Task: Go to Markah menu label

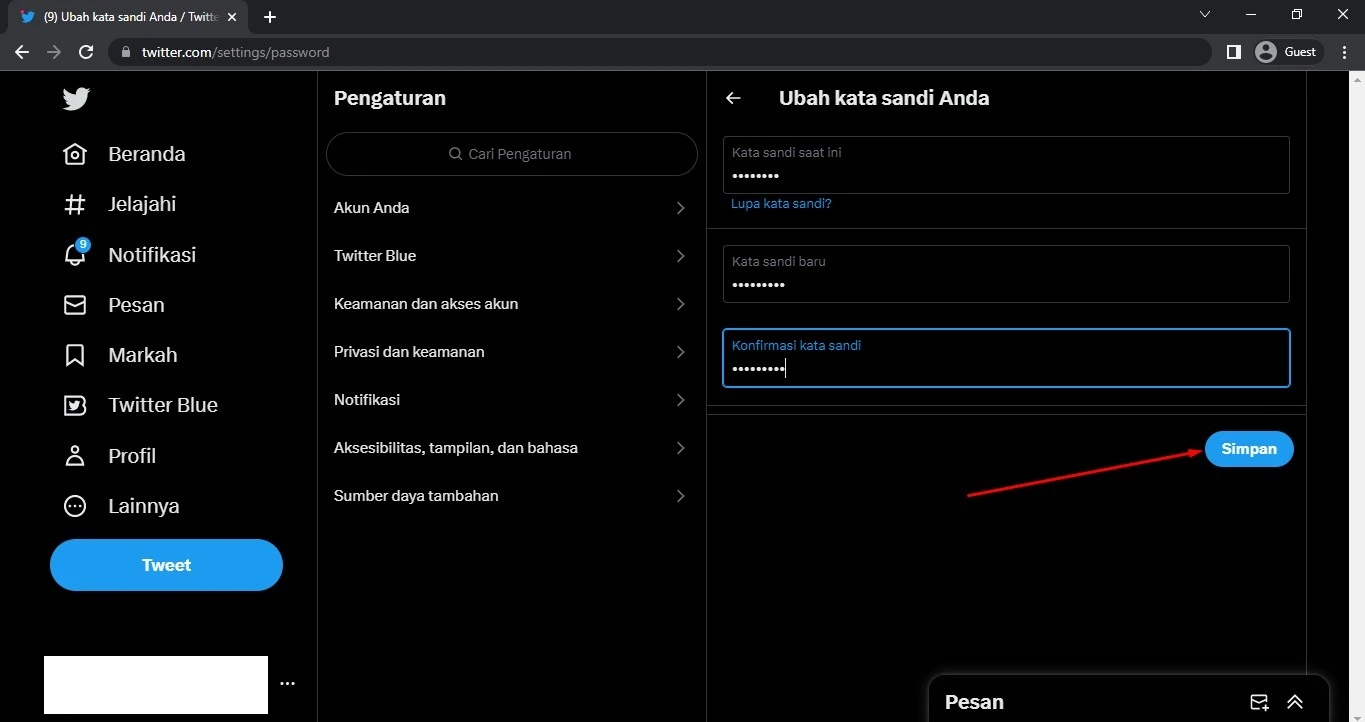Action: pos(143,355)
